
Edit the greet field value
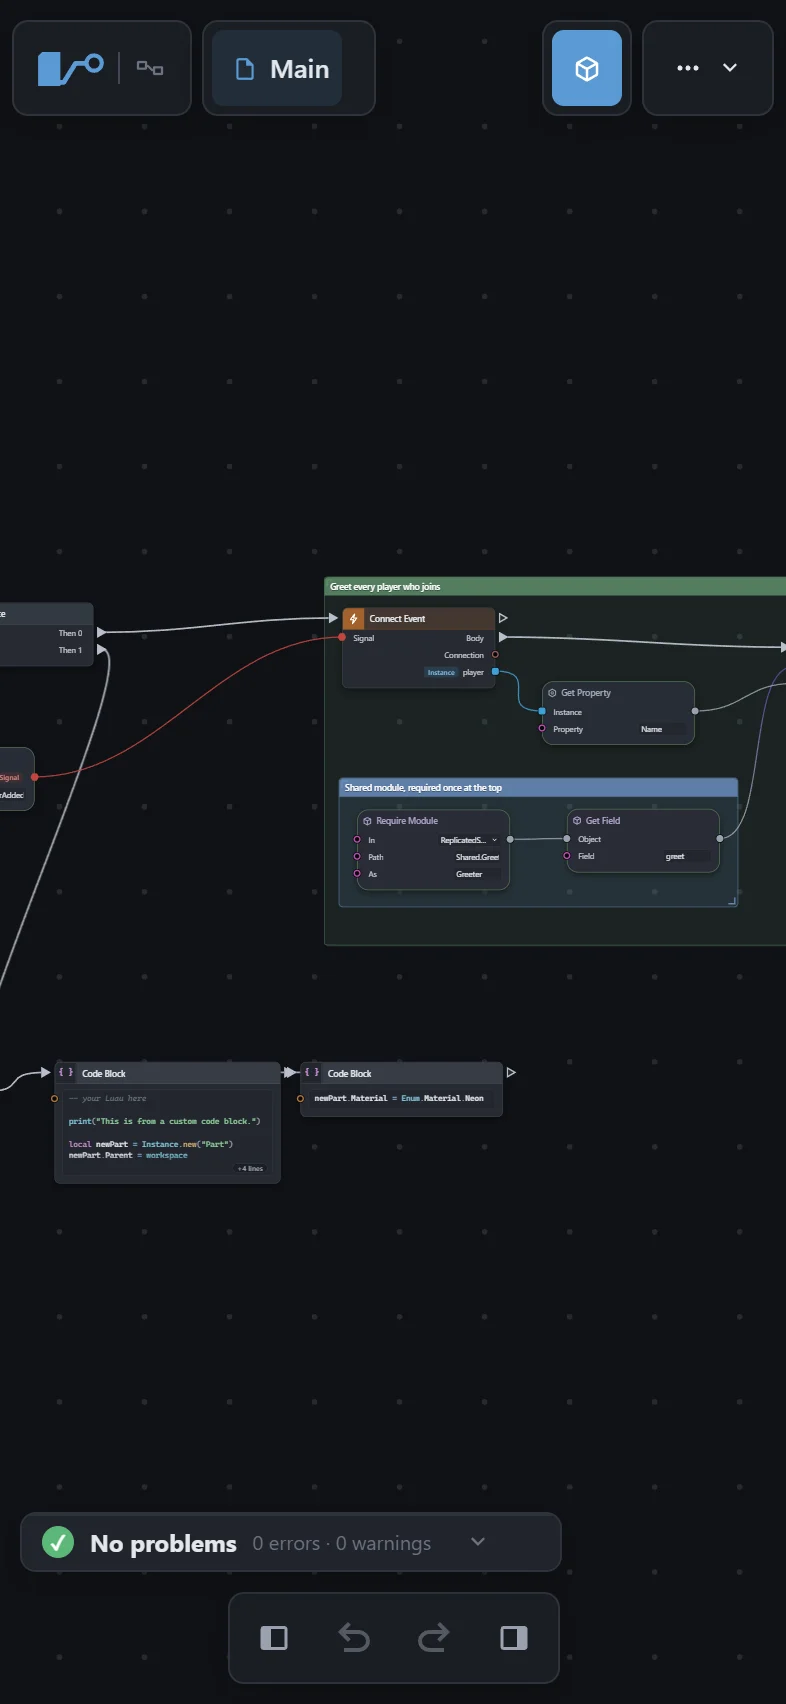click(686, 856)
